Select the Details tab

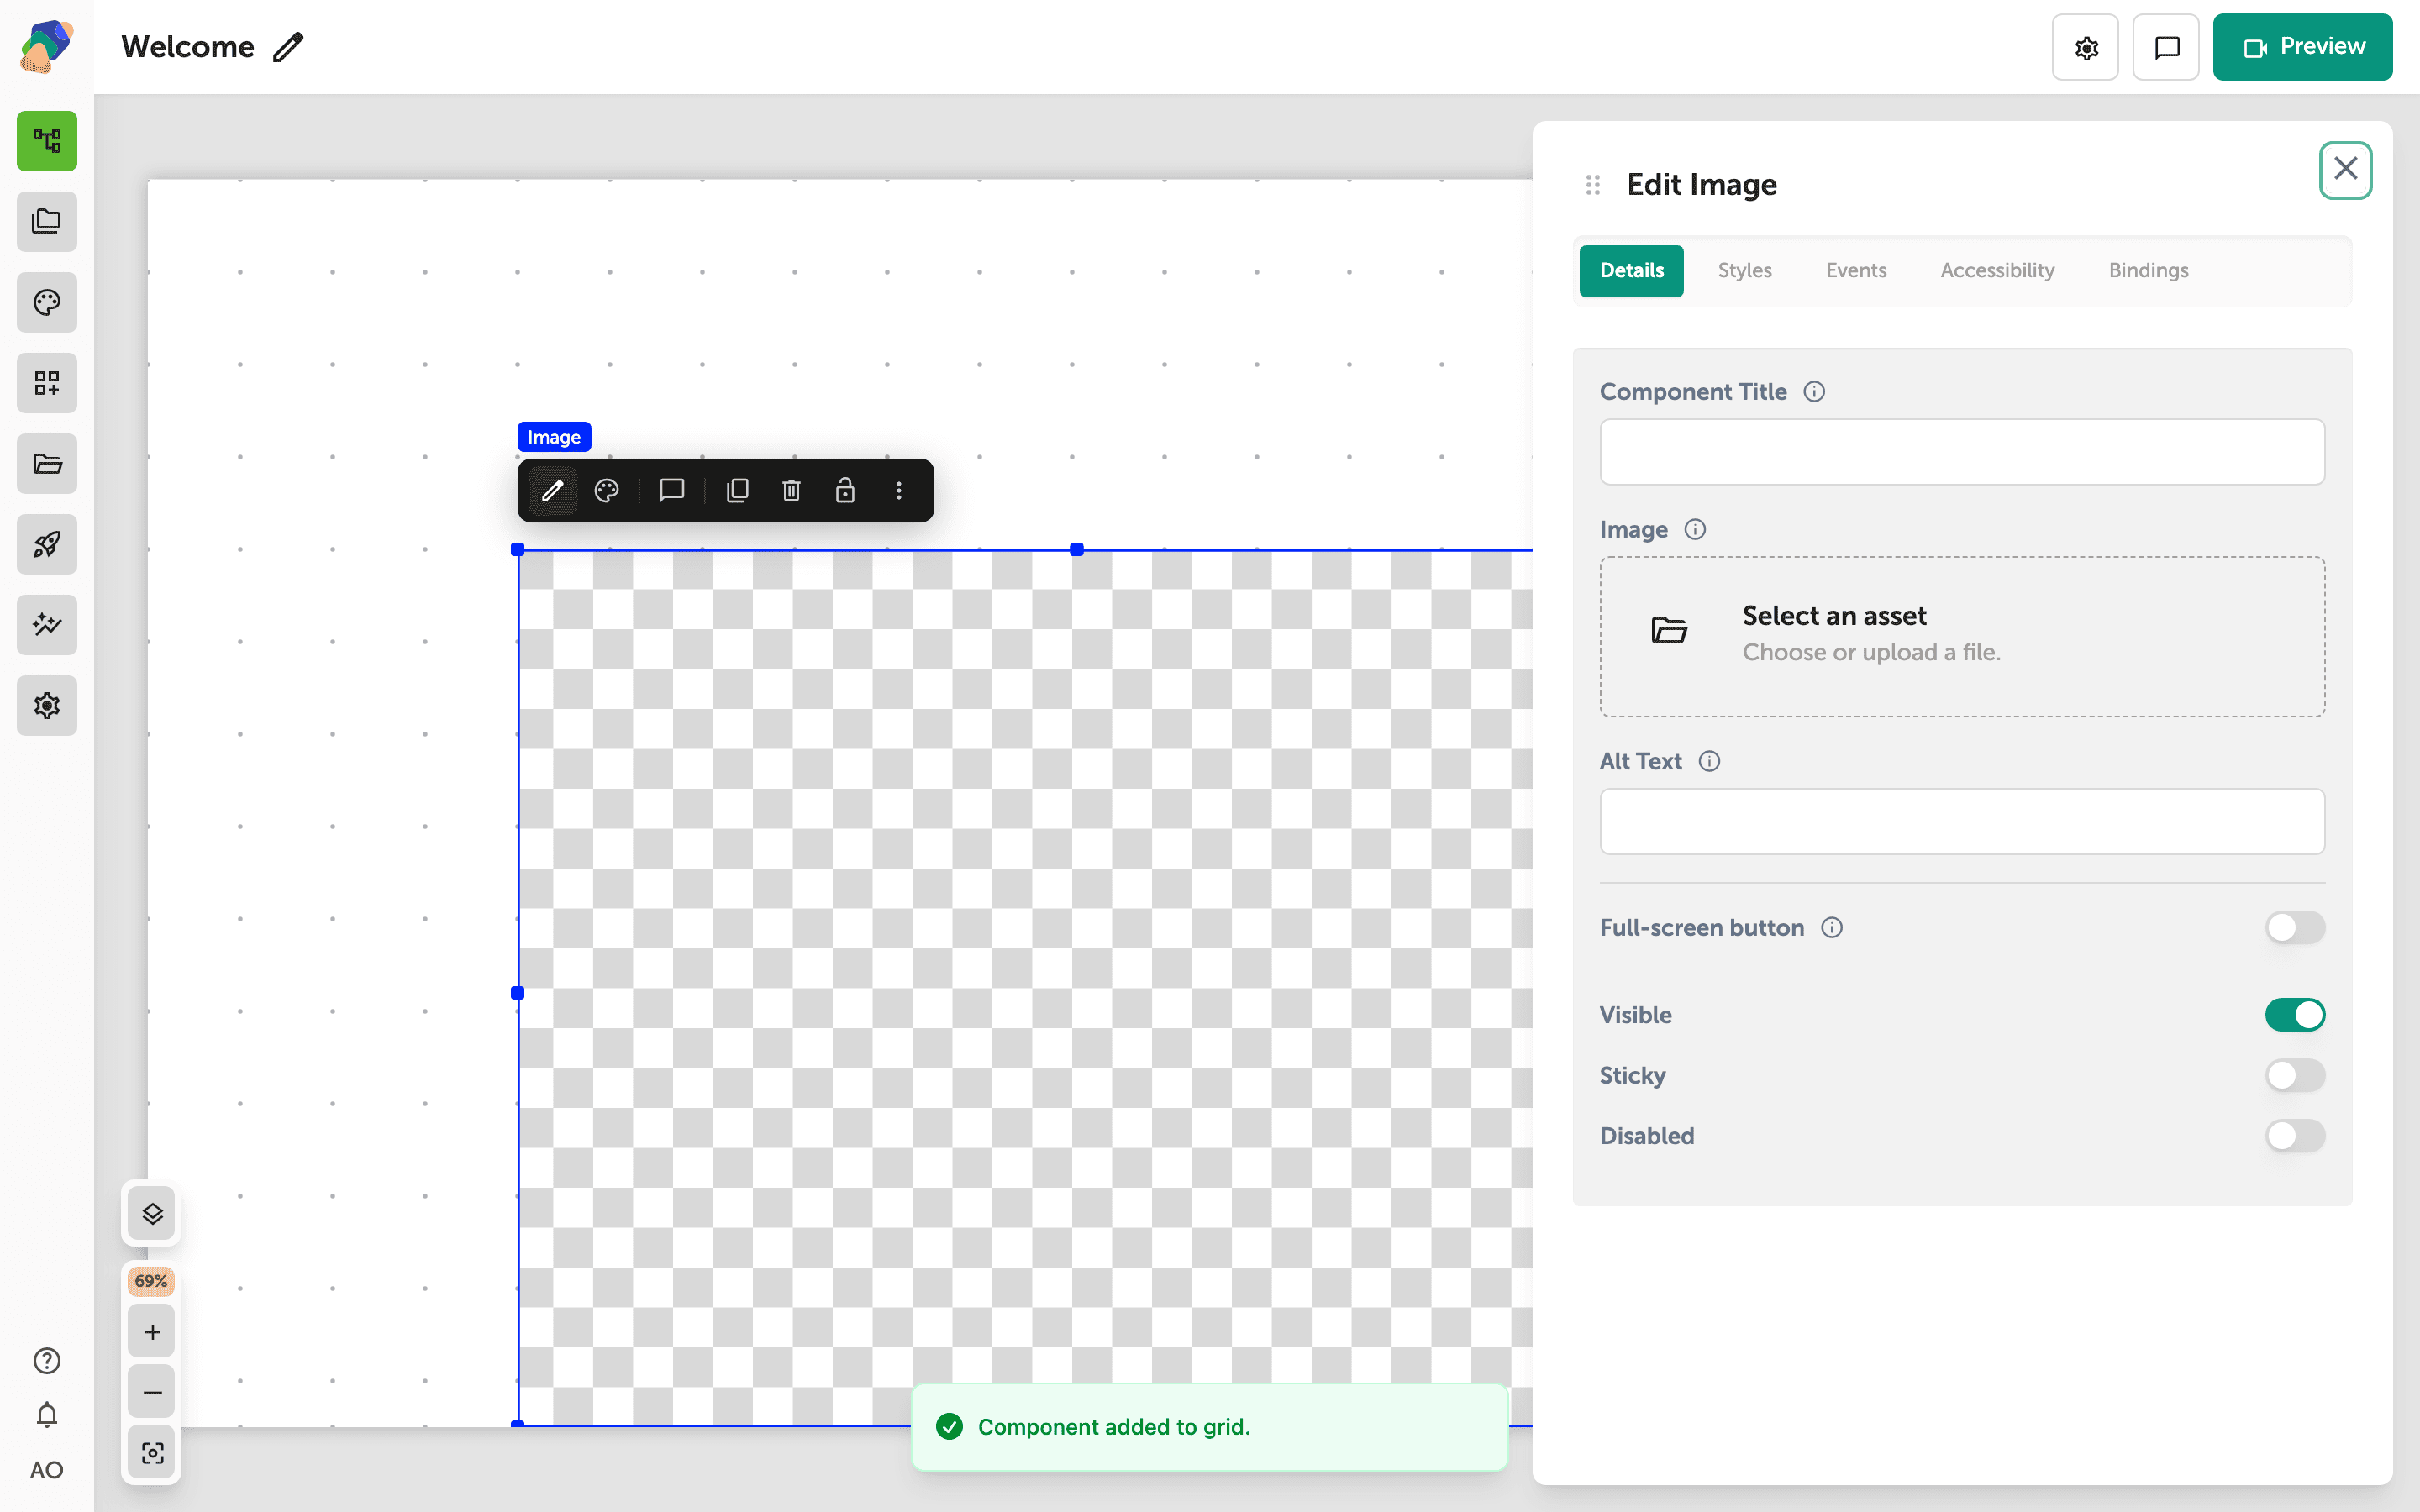(x=1632, y=271)
